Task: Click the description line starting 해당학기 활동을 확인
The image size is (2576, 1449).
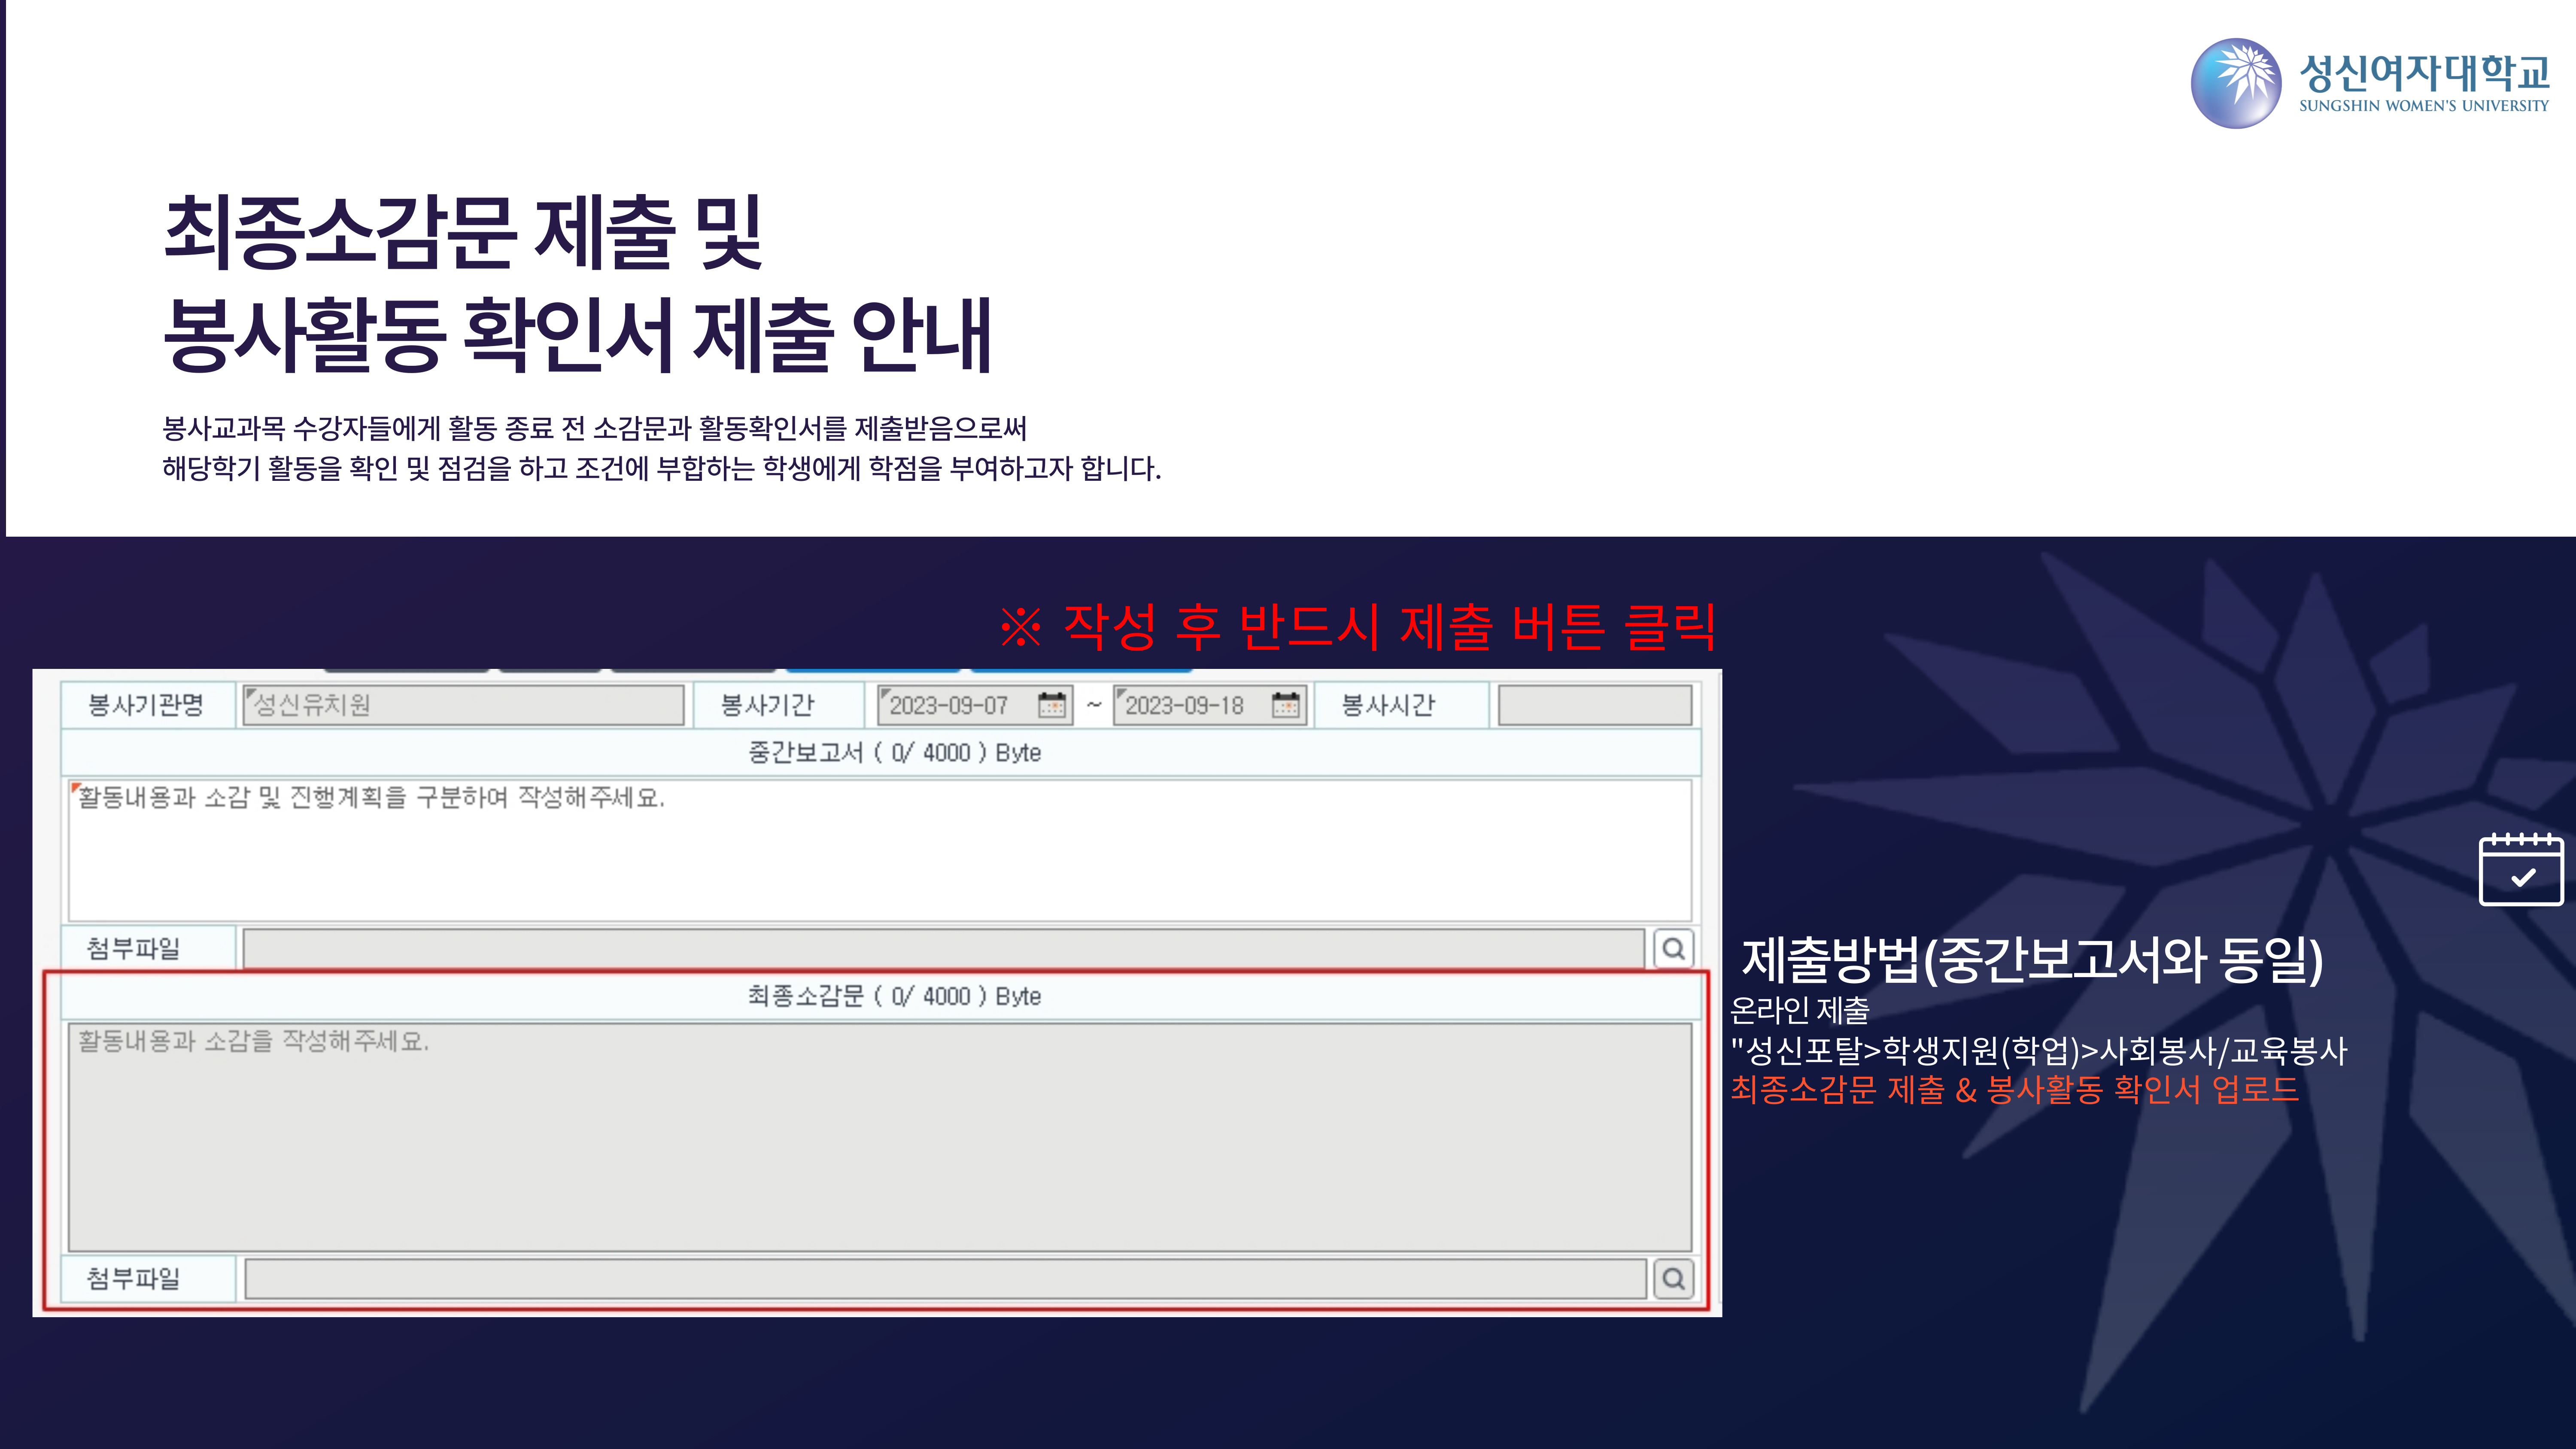Action: [x=661, y=468]
